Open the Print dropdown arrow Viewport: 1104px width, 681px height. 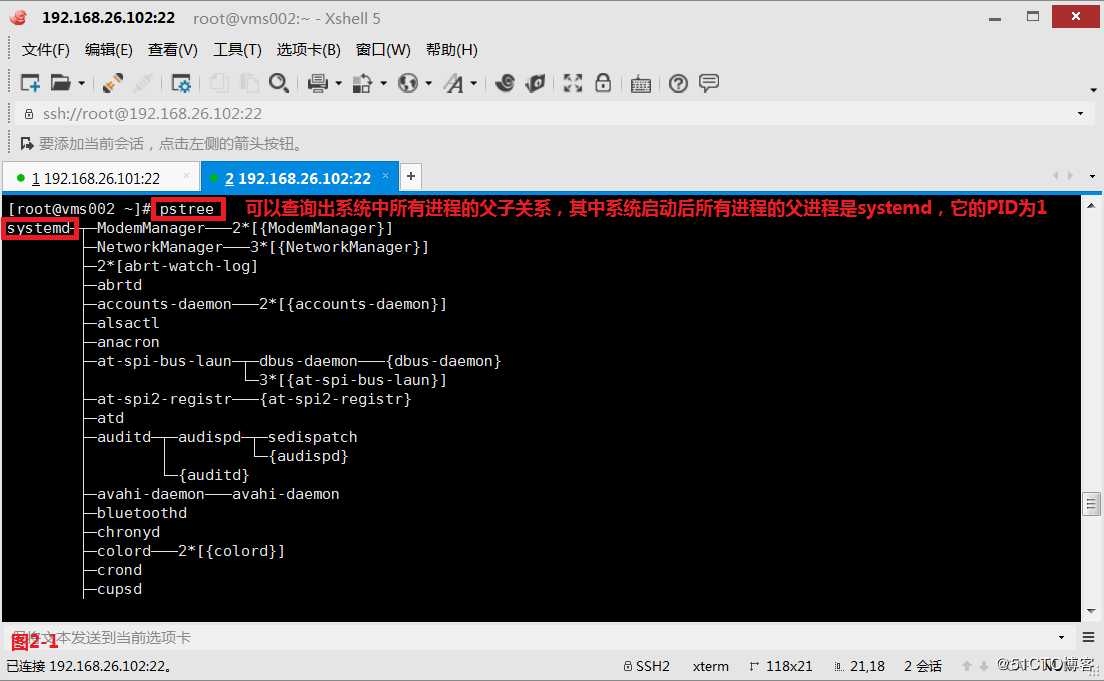coord(339,83)
